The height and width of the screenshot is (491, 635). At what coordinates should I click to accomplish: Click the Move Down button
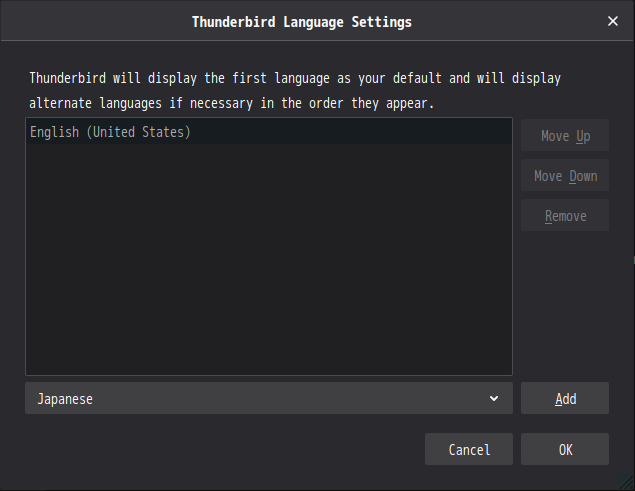[x=565, y=175]
